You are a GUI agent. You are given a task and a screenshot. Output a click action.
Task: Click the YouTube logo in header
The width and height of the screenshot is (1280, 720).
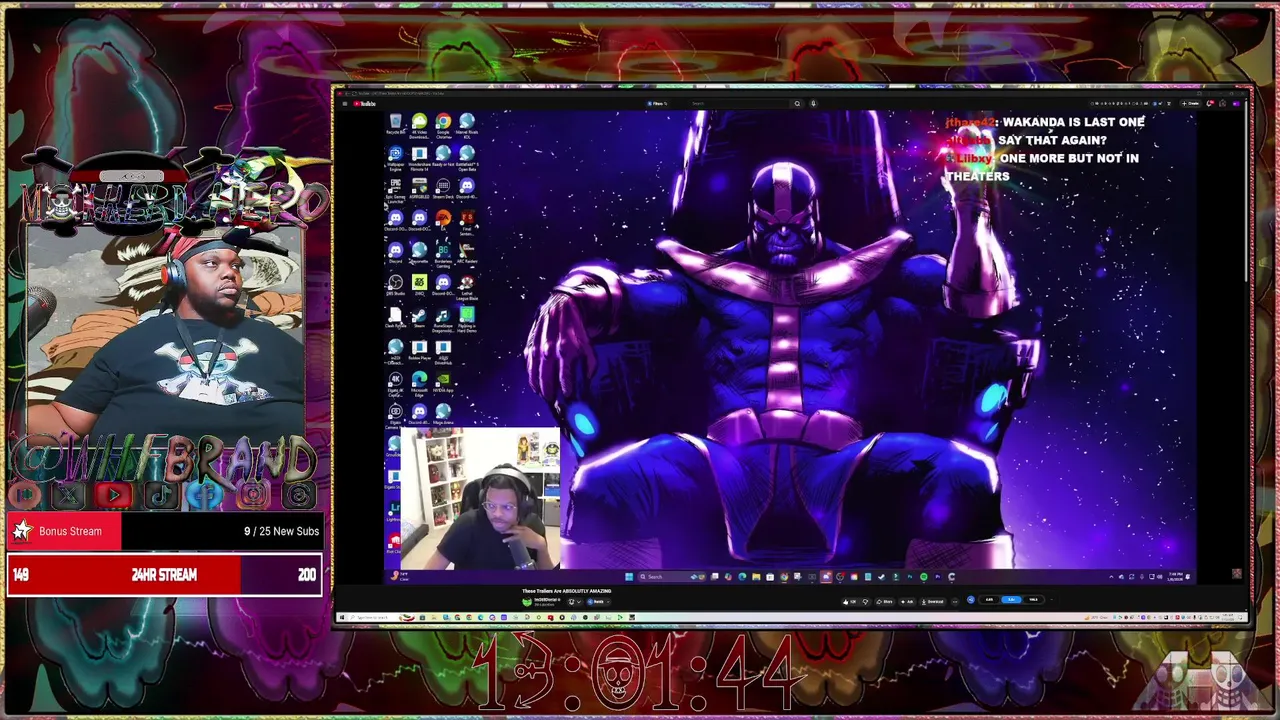365,103
